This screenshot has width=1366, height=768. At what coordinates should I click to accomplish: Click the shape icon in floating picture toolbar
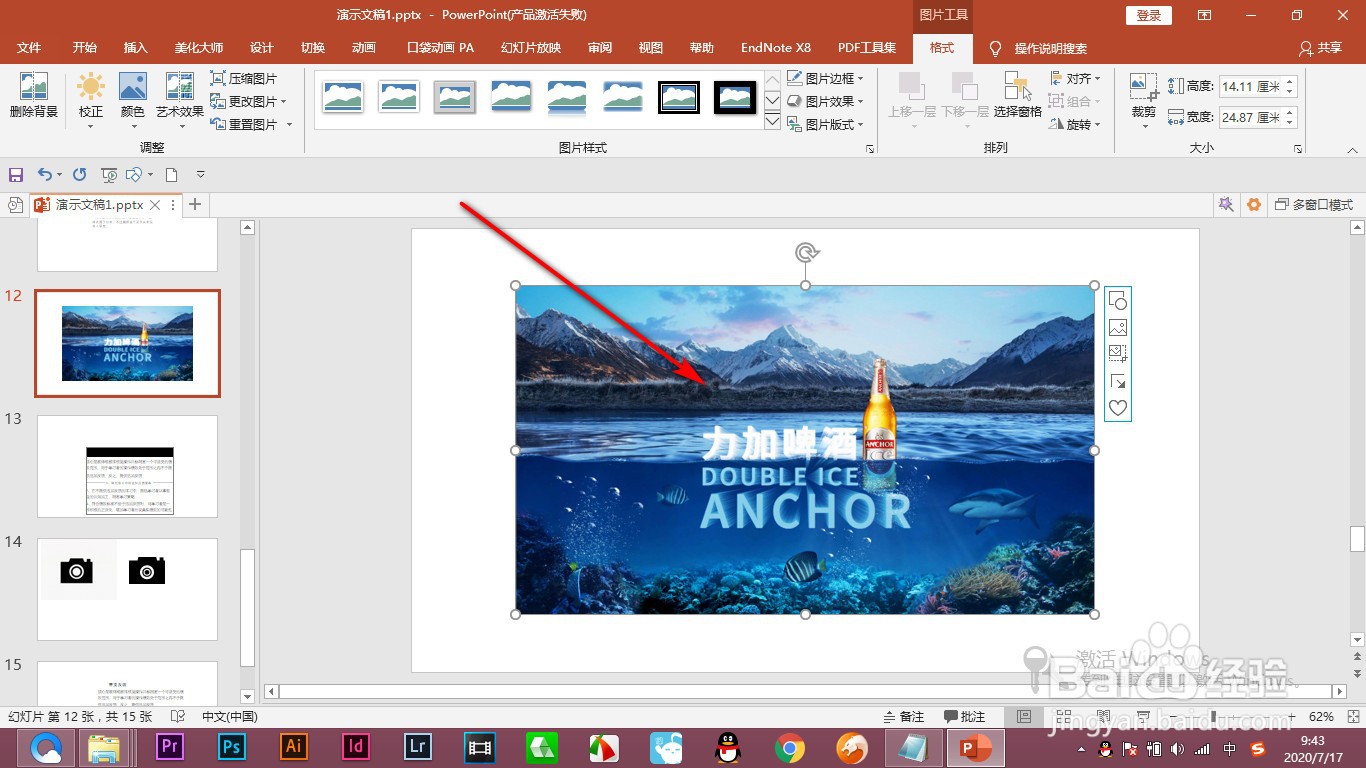pyautogui.click(x=1118, y=301)
